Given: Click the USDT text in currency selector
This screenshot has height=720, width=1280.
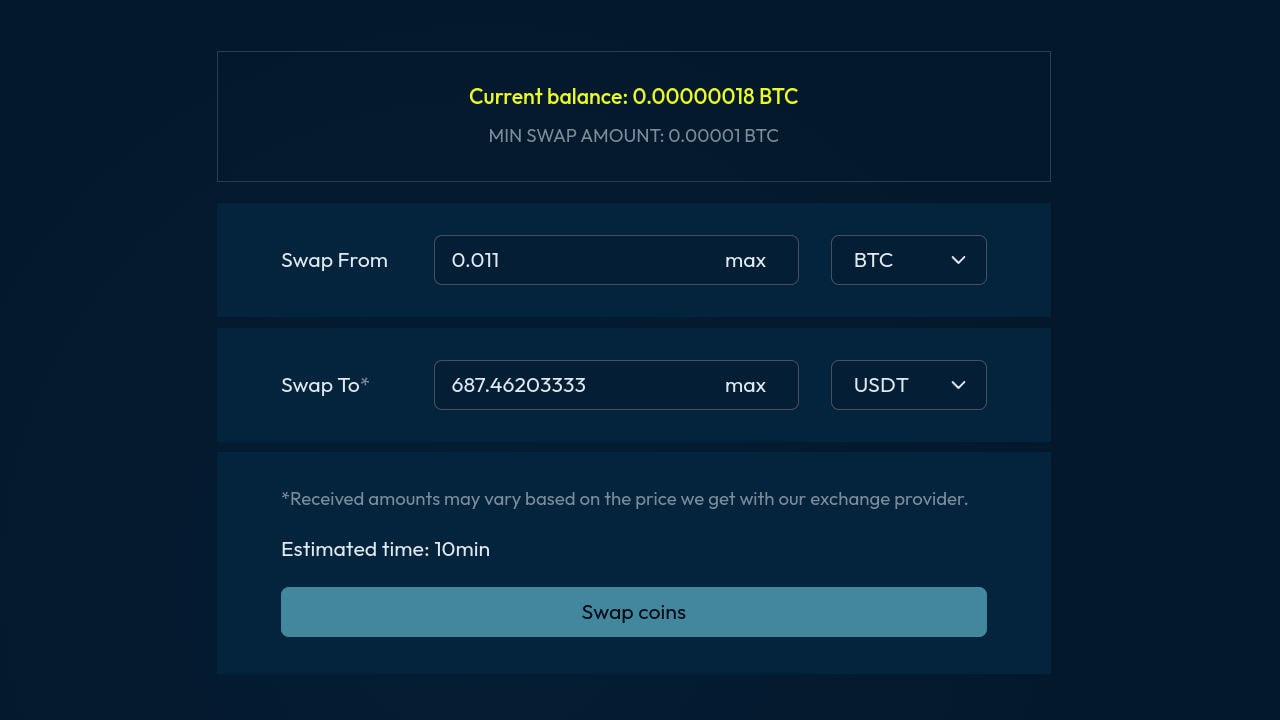Looking at the screenshot, I should [x=881, y=385].
